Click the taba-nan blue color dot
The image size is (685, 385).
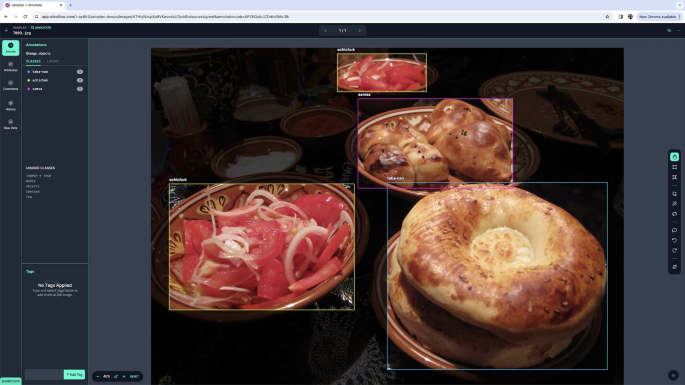(x=29, y=72)
